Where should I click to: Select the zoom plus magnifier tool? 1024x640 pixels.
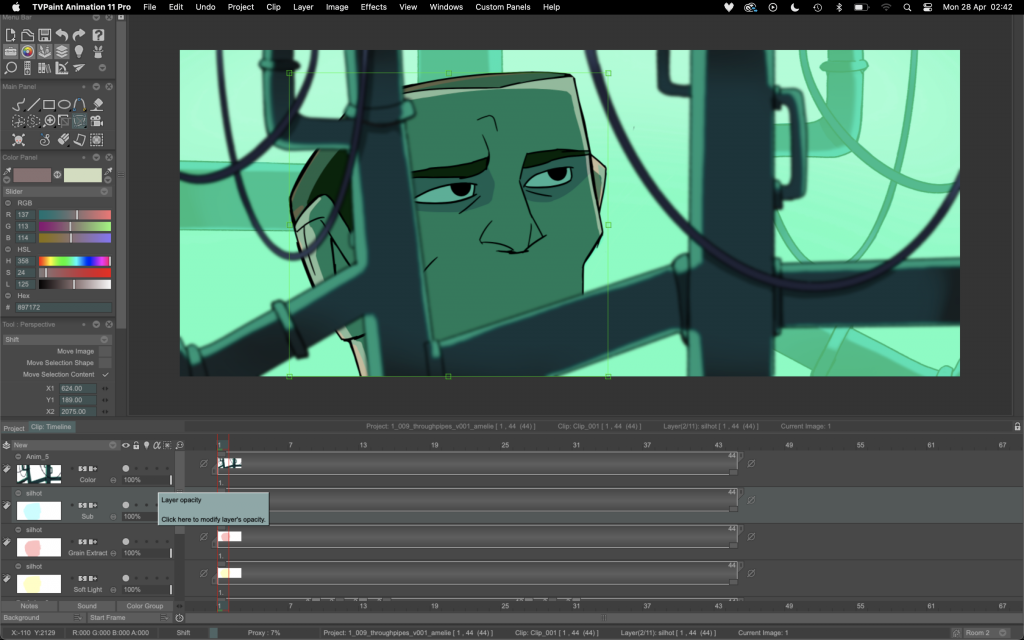point(49,121)
